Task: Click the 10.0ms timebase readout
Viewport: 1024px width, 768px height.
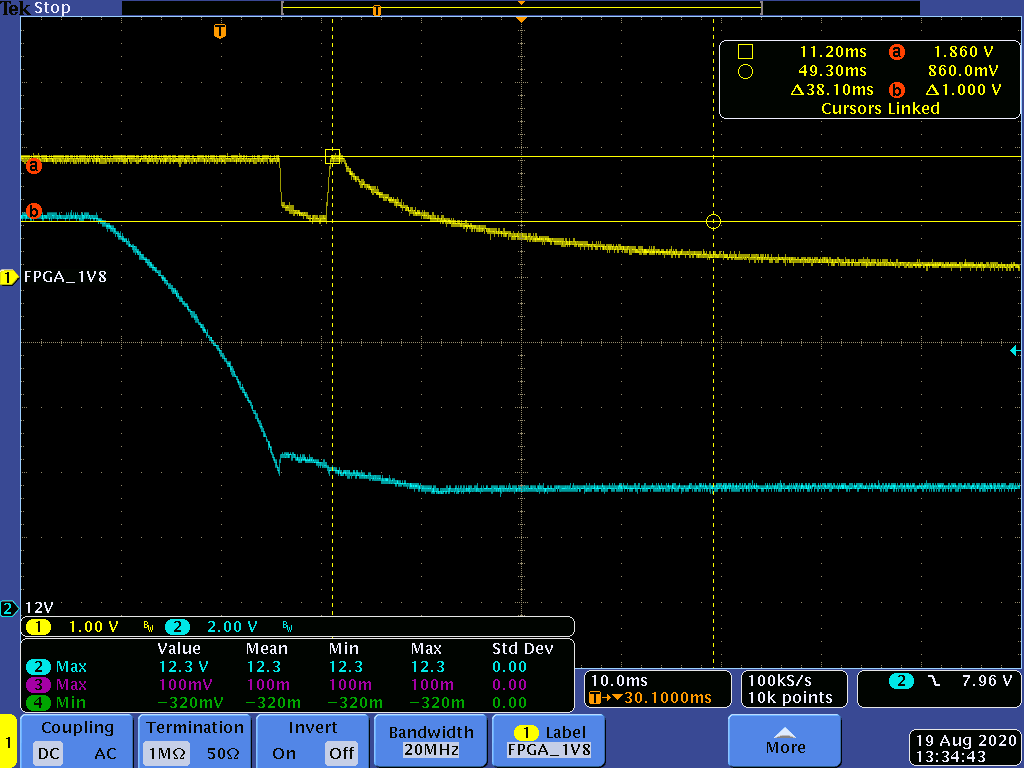Action: 618,680
